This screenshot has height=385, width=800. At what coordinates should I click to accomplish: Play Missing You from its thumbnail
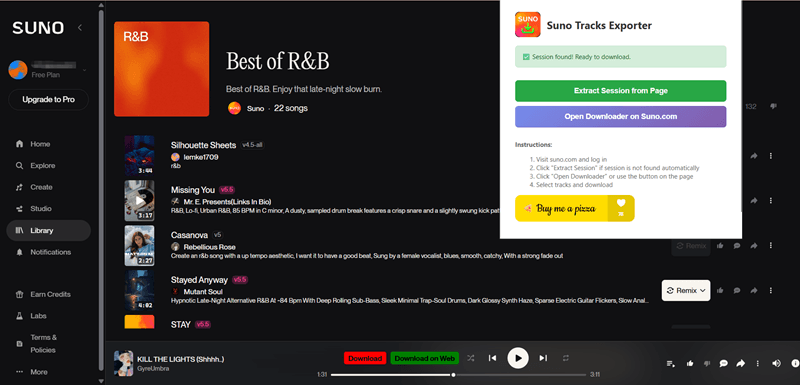pyautogui.click(x=139, y=200)
